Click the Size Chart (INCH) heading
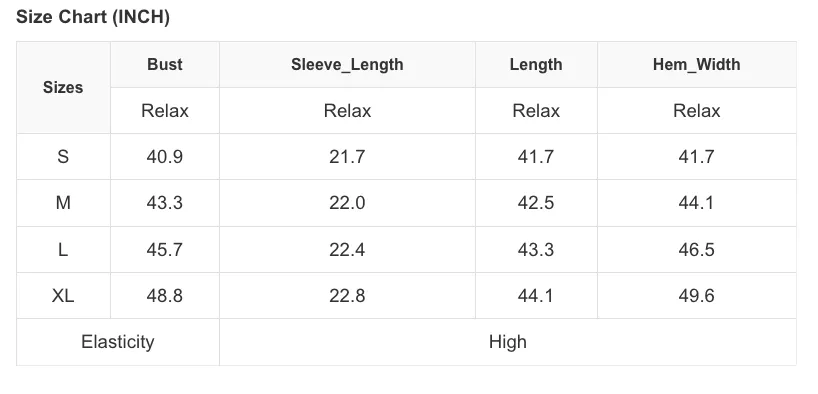 [x=93, y=17]
